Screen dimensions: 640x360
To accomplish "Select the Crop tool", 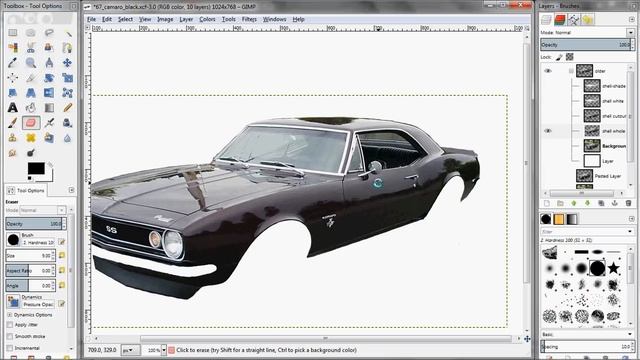I will [x=31, y=78].
